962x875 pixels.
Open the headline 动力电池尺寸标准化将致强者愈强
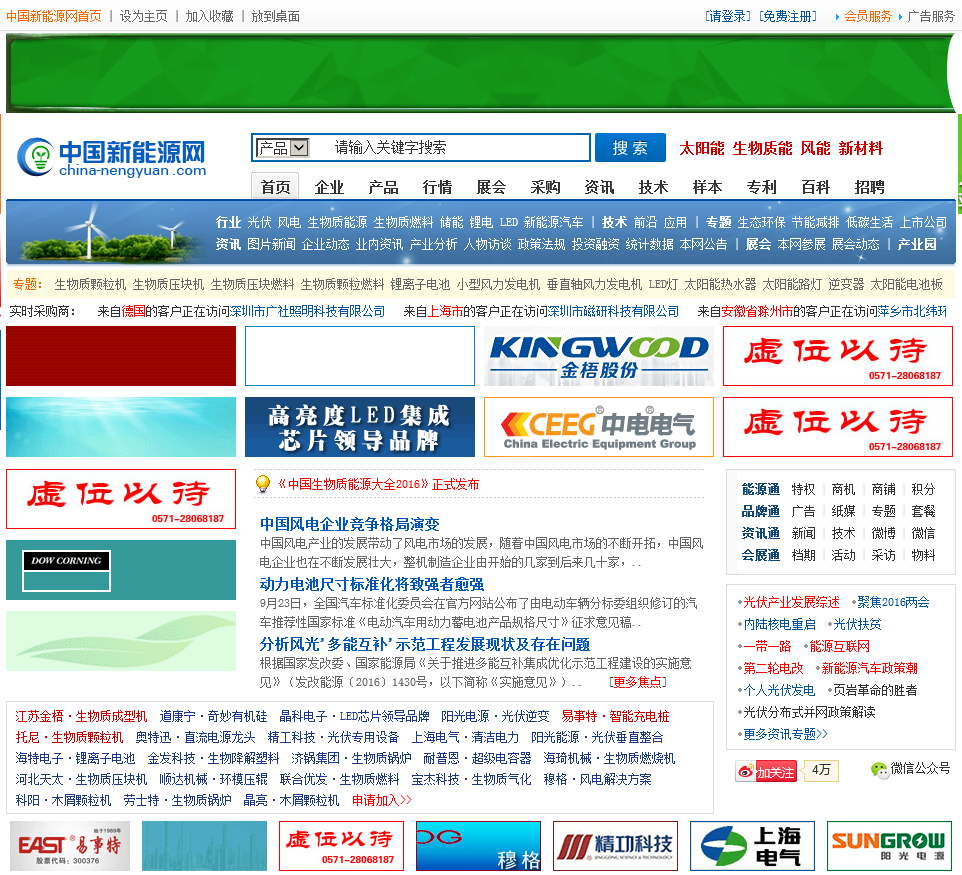(372, 584)
